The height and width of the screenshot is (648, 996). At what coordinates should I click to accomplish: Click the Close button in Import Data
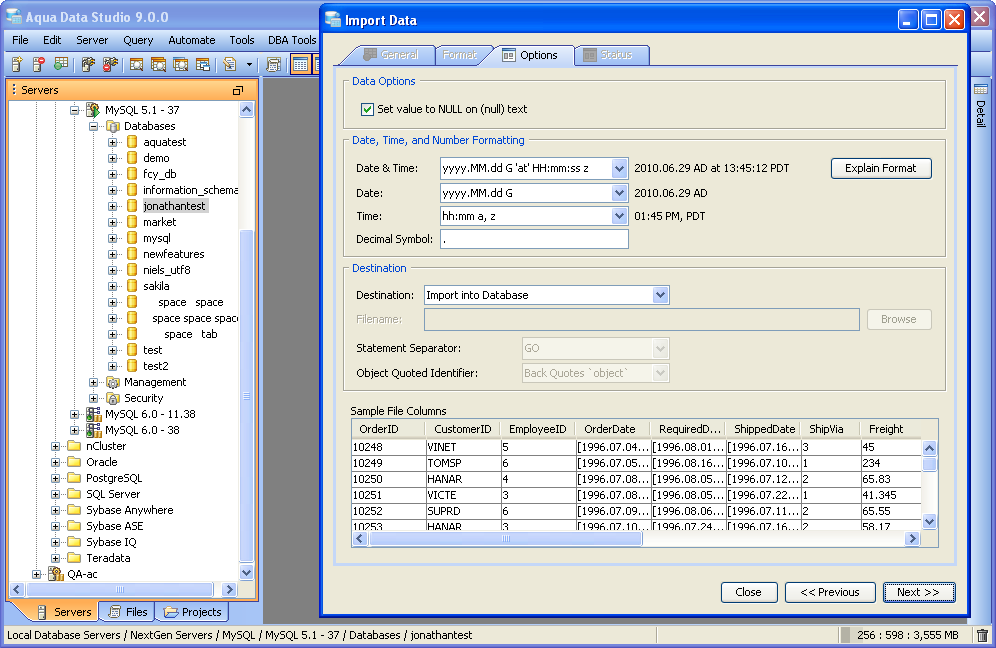pyautogui.click(x=749, y=592)
